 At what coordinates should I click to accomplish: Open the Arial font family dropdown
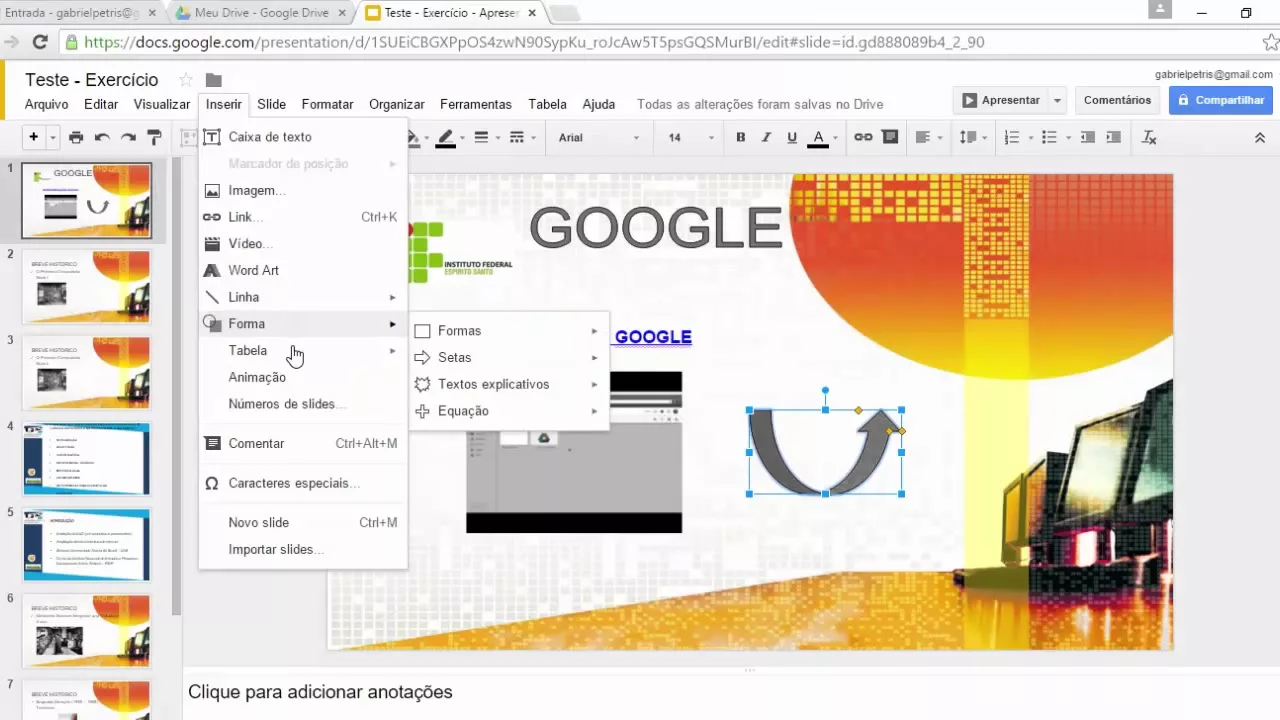coord(598,137)
